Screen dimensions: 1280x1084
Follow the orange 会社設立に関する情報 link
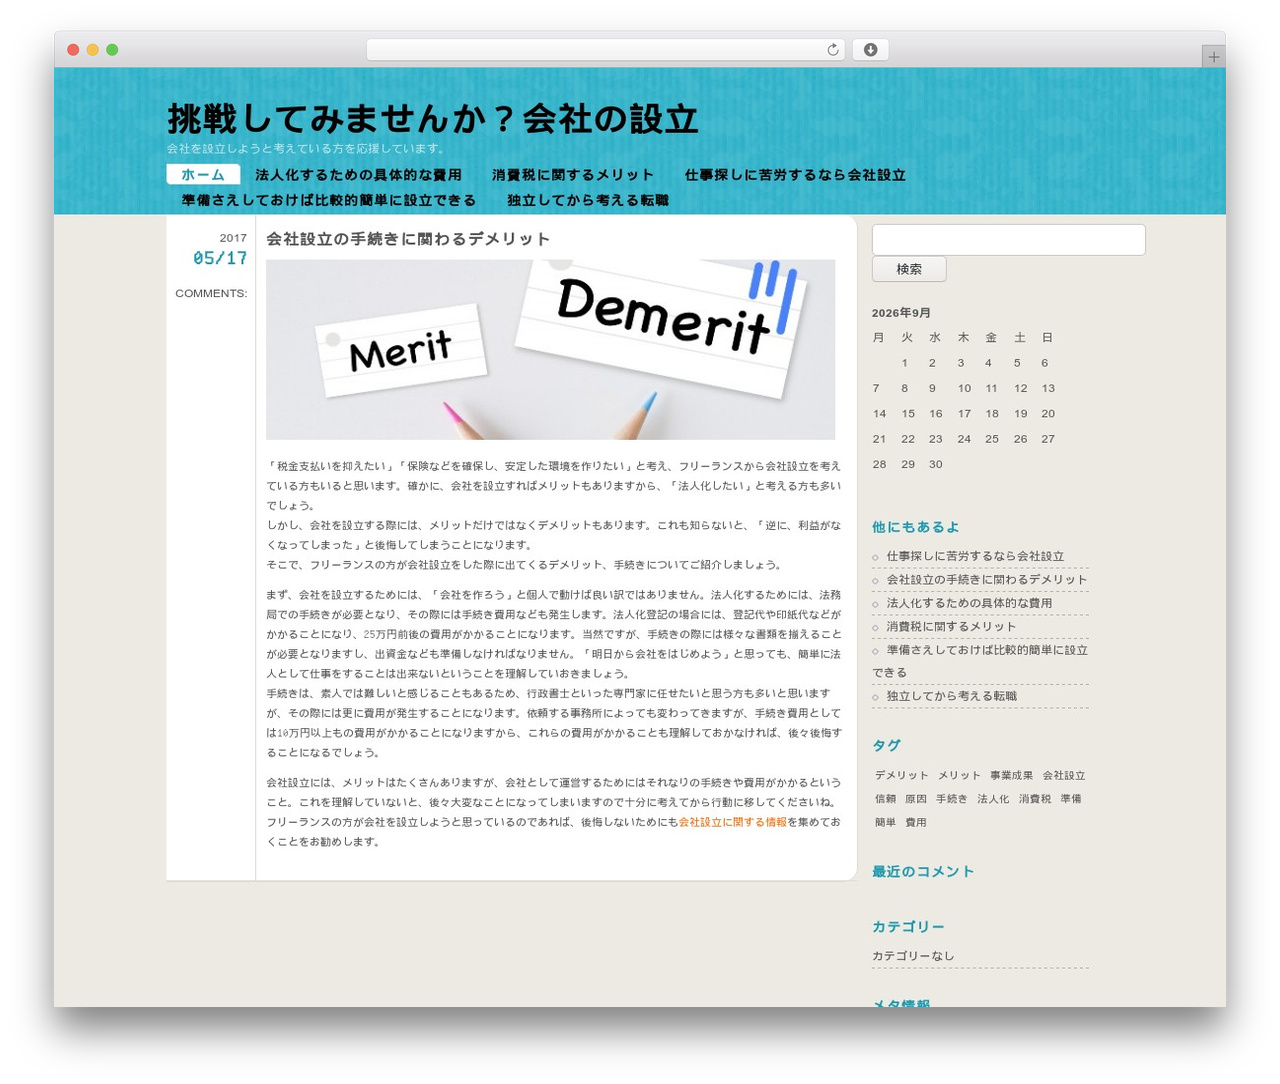[x=733, y=822]
